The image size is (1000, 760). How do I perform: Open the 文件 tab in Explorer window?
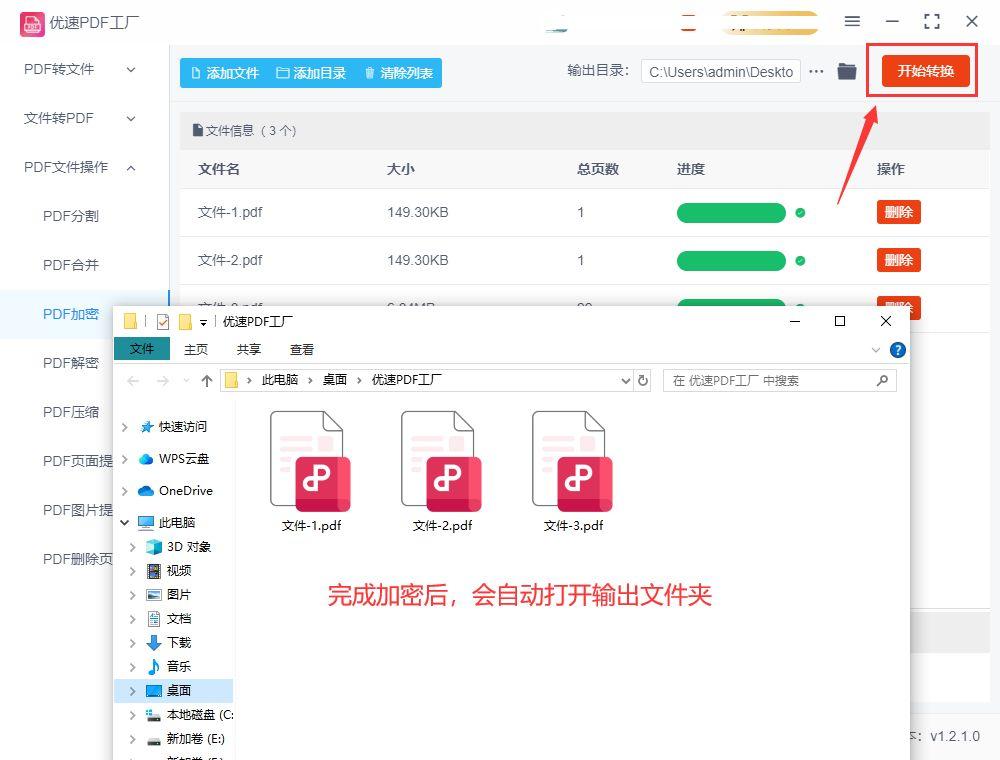[142, 349]
